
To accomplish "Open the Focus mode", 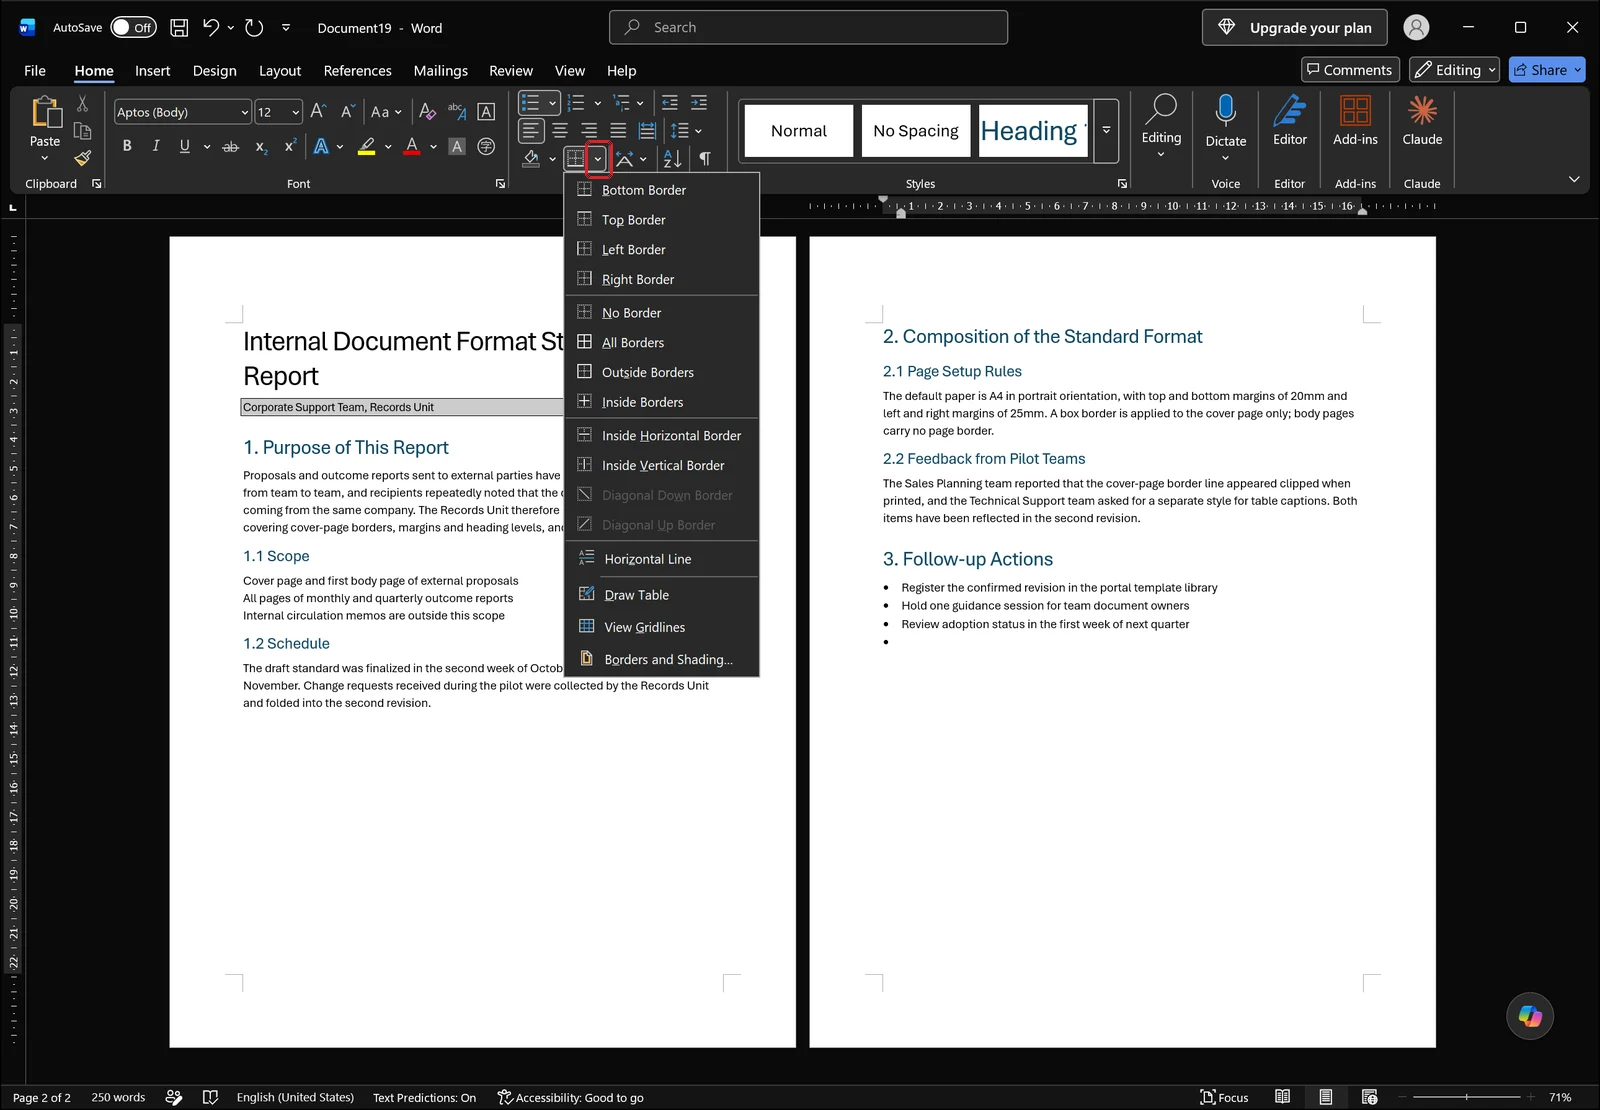I will tap(1224, 1097).
